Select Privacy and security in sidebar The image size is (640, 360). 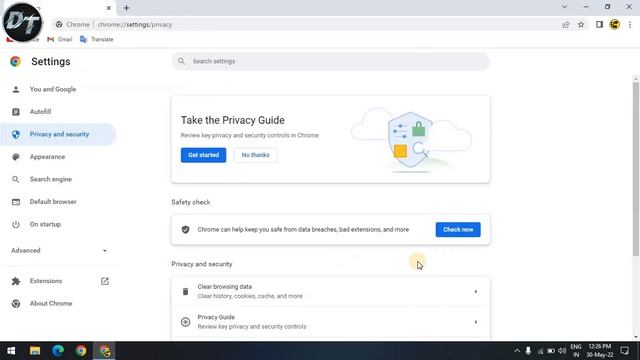(x=59, y=134)
